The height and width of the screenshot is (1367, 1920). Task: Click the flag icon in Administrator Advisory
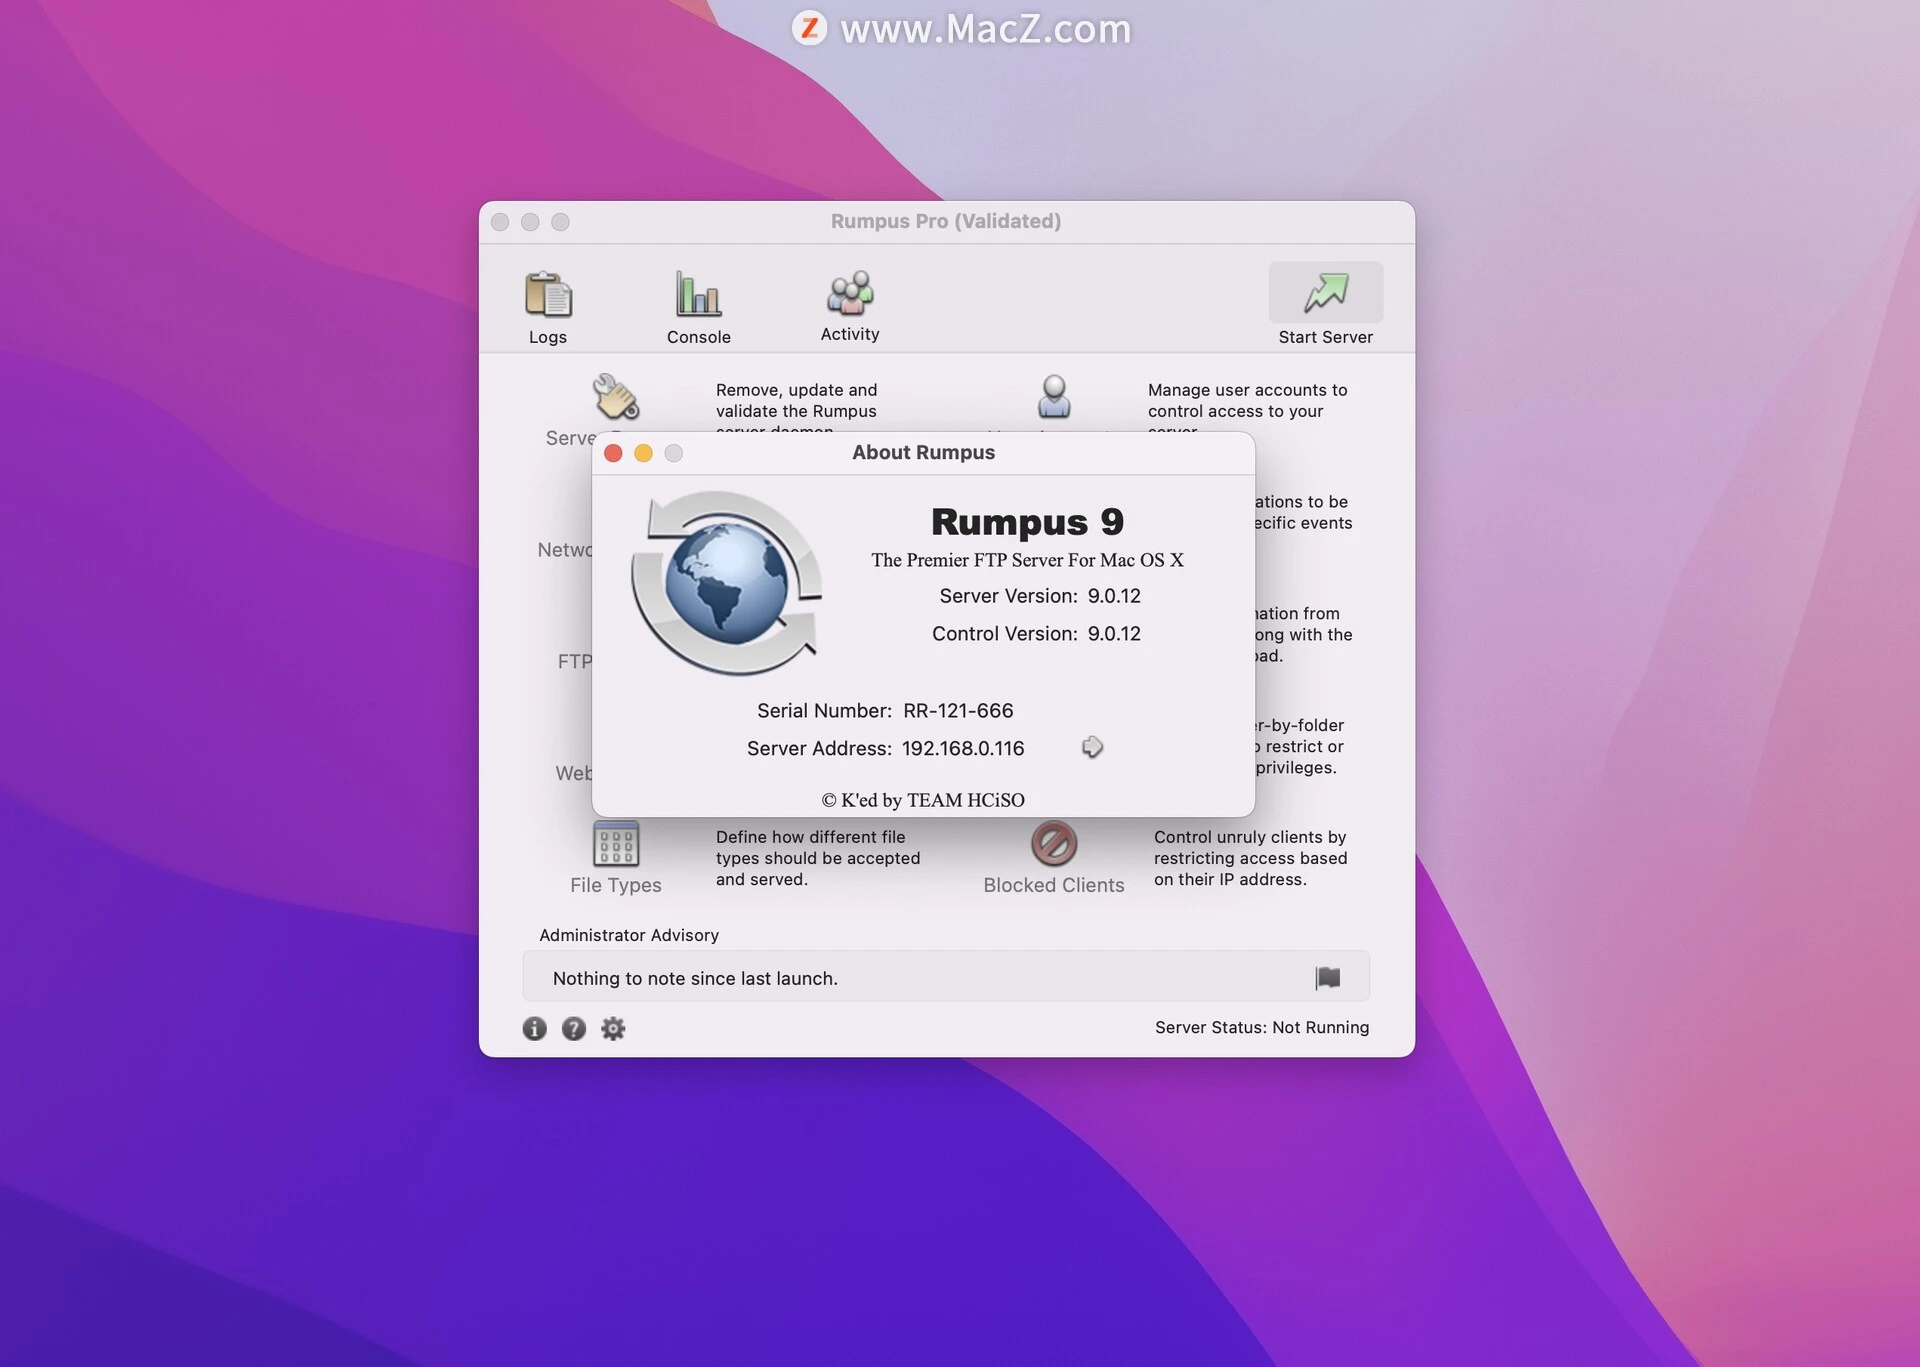point(1328,977)
